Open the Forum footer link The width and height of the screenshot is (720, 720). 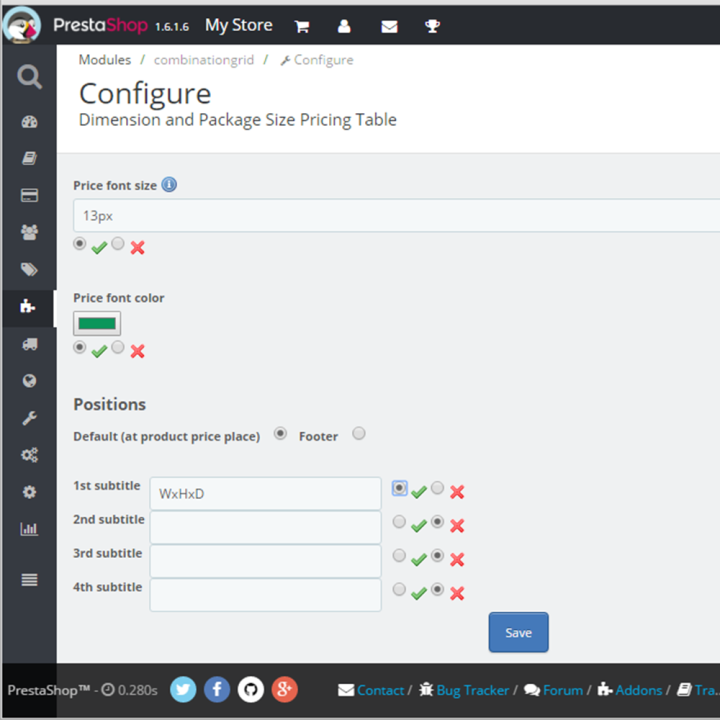[553, 690]
